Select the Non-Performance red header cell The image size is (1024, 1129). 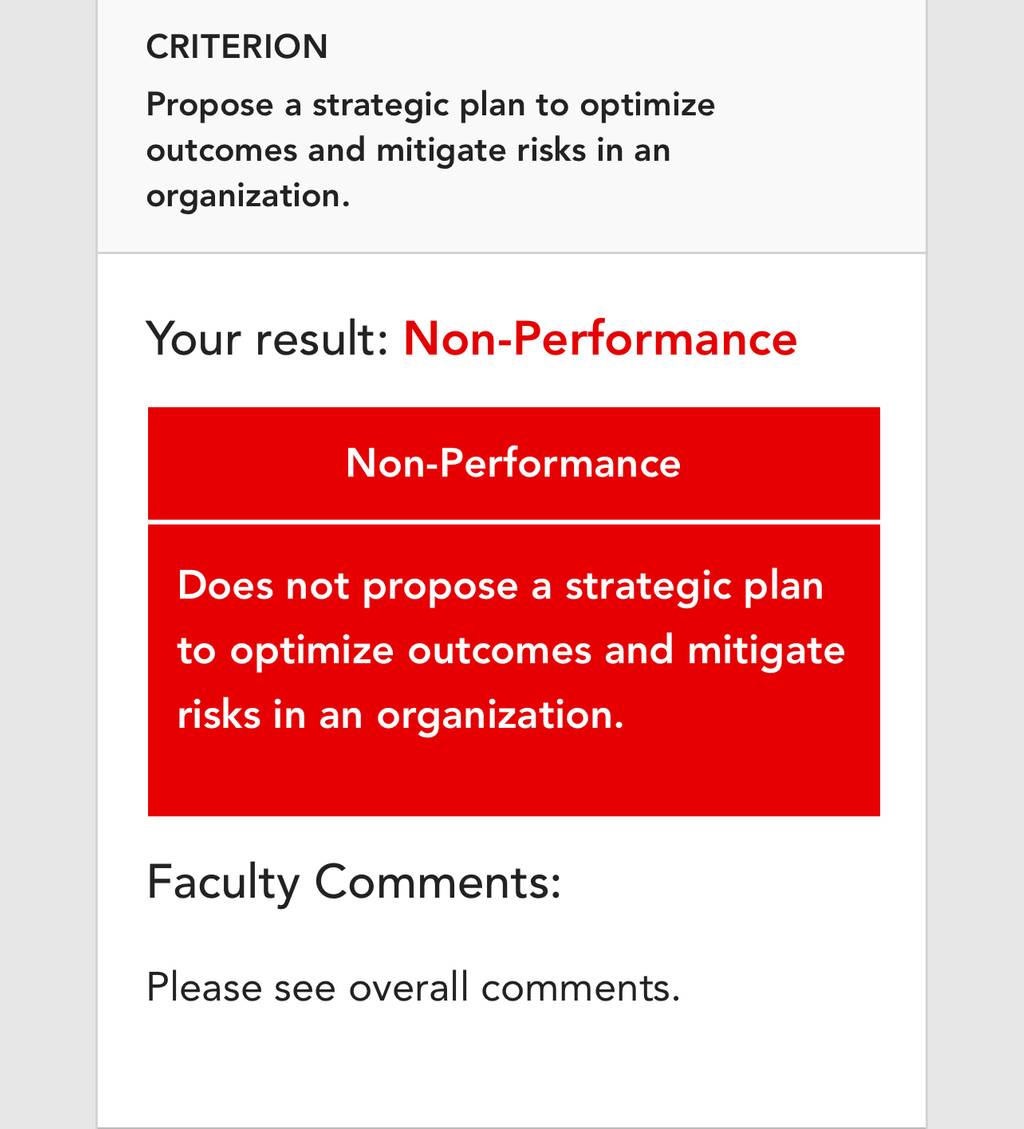click(514, 463)
